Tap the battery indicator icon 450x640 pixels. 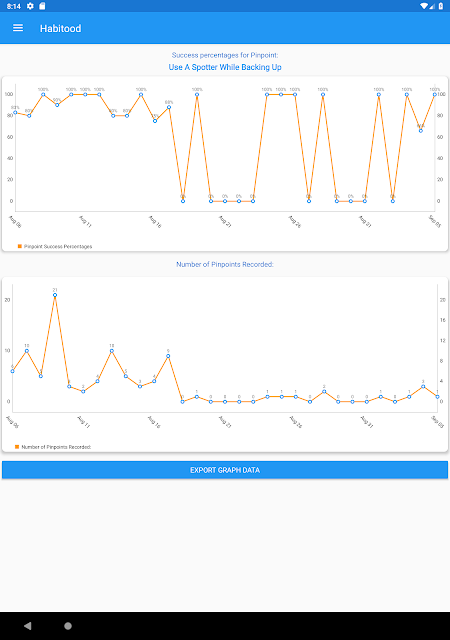(x=441, y=6)
